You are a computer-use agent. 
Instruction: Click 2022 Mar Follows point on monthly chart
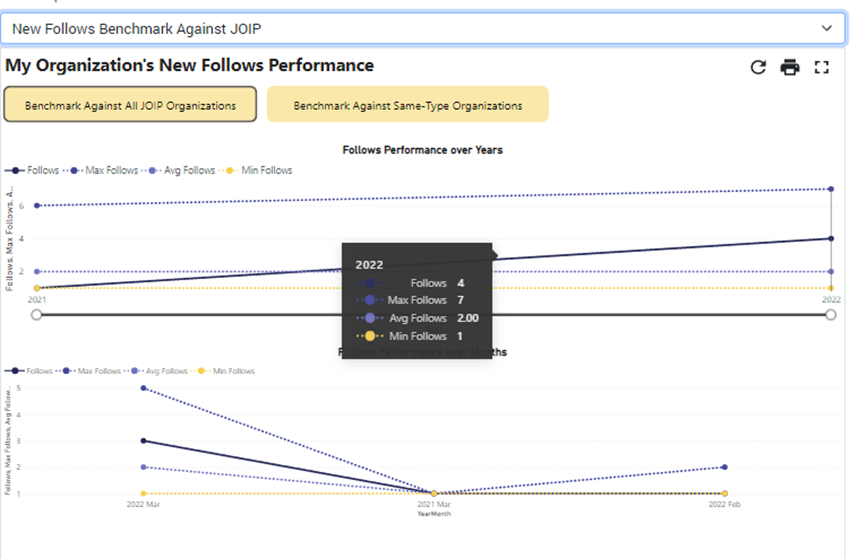click(145, 440)
